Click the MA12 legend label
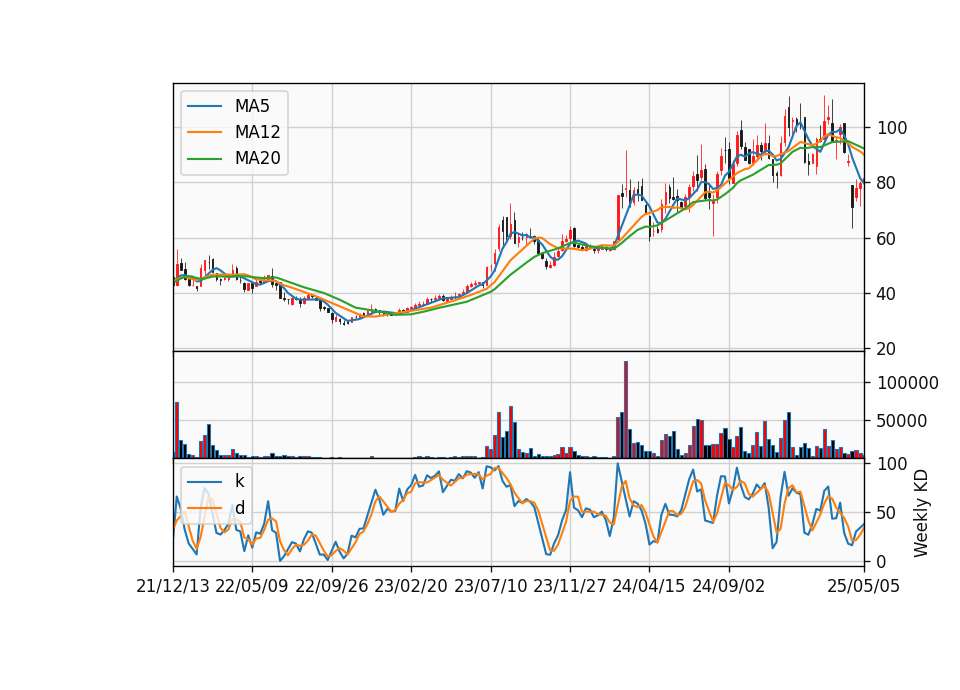The height and width of the screenshot is (690, 960). pos(257,132)
